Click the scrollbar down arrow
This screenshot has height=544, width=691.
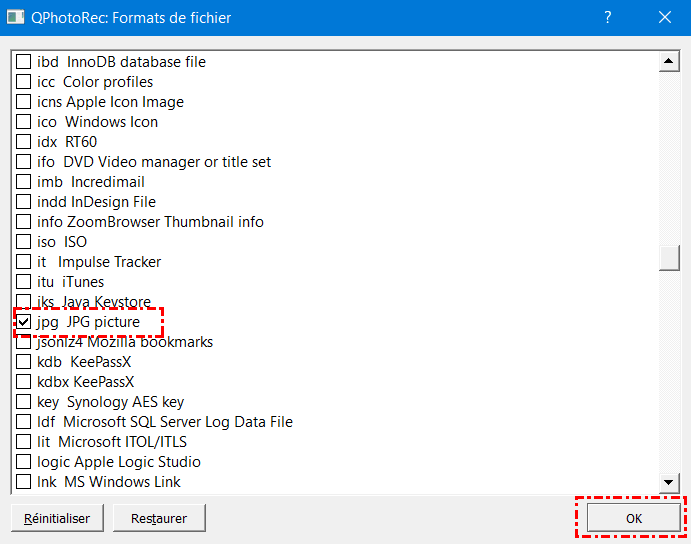coord(670,483)
